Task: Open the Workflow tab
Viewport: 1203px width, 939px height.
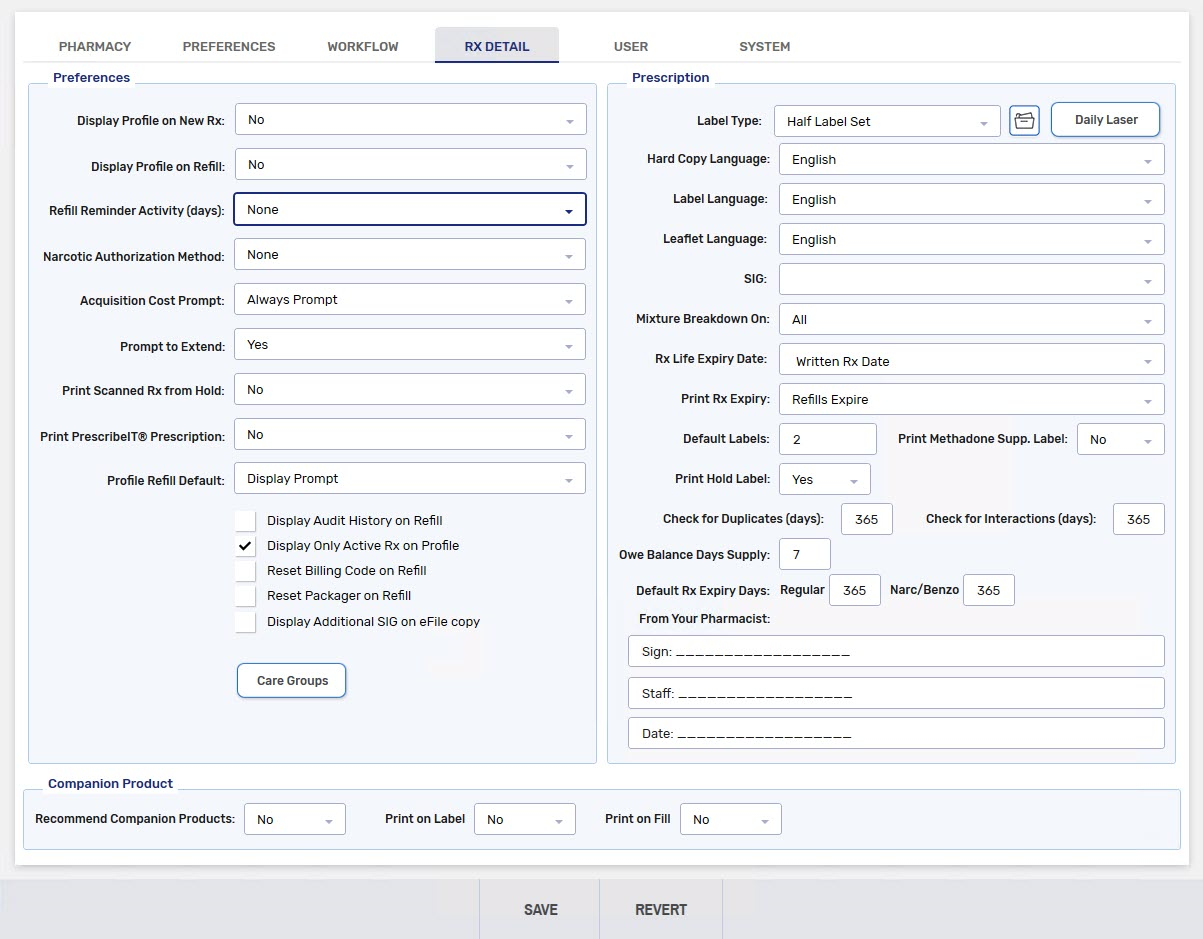Action: pyautogui.click(x=363, y=47)
